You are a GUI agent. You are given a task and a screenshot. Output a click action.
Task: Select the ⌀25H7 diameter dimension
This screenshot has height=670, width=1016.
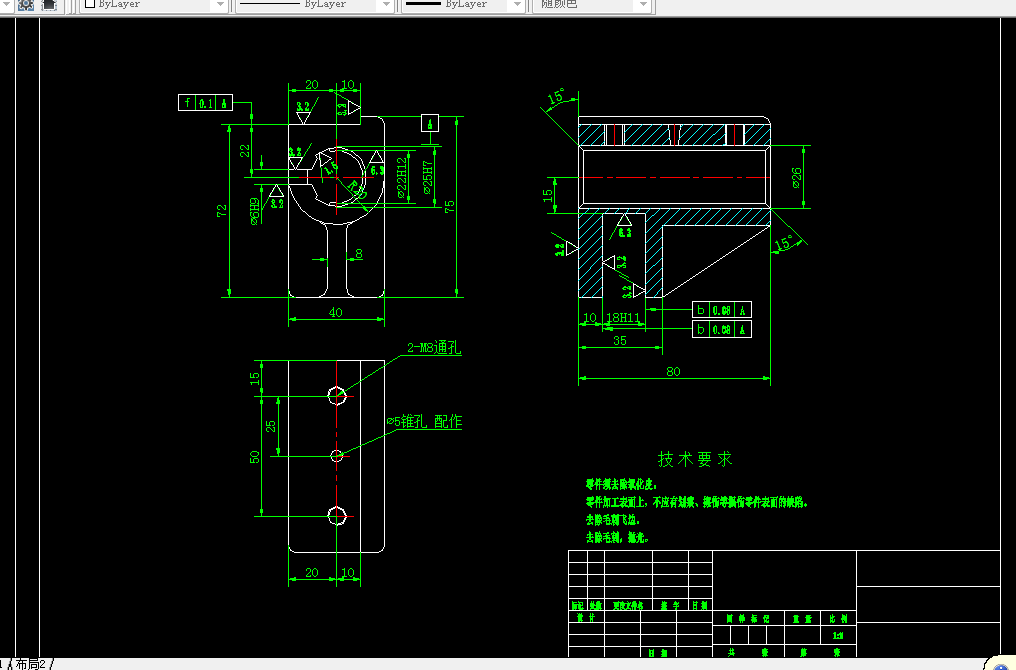point(428,178)
